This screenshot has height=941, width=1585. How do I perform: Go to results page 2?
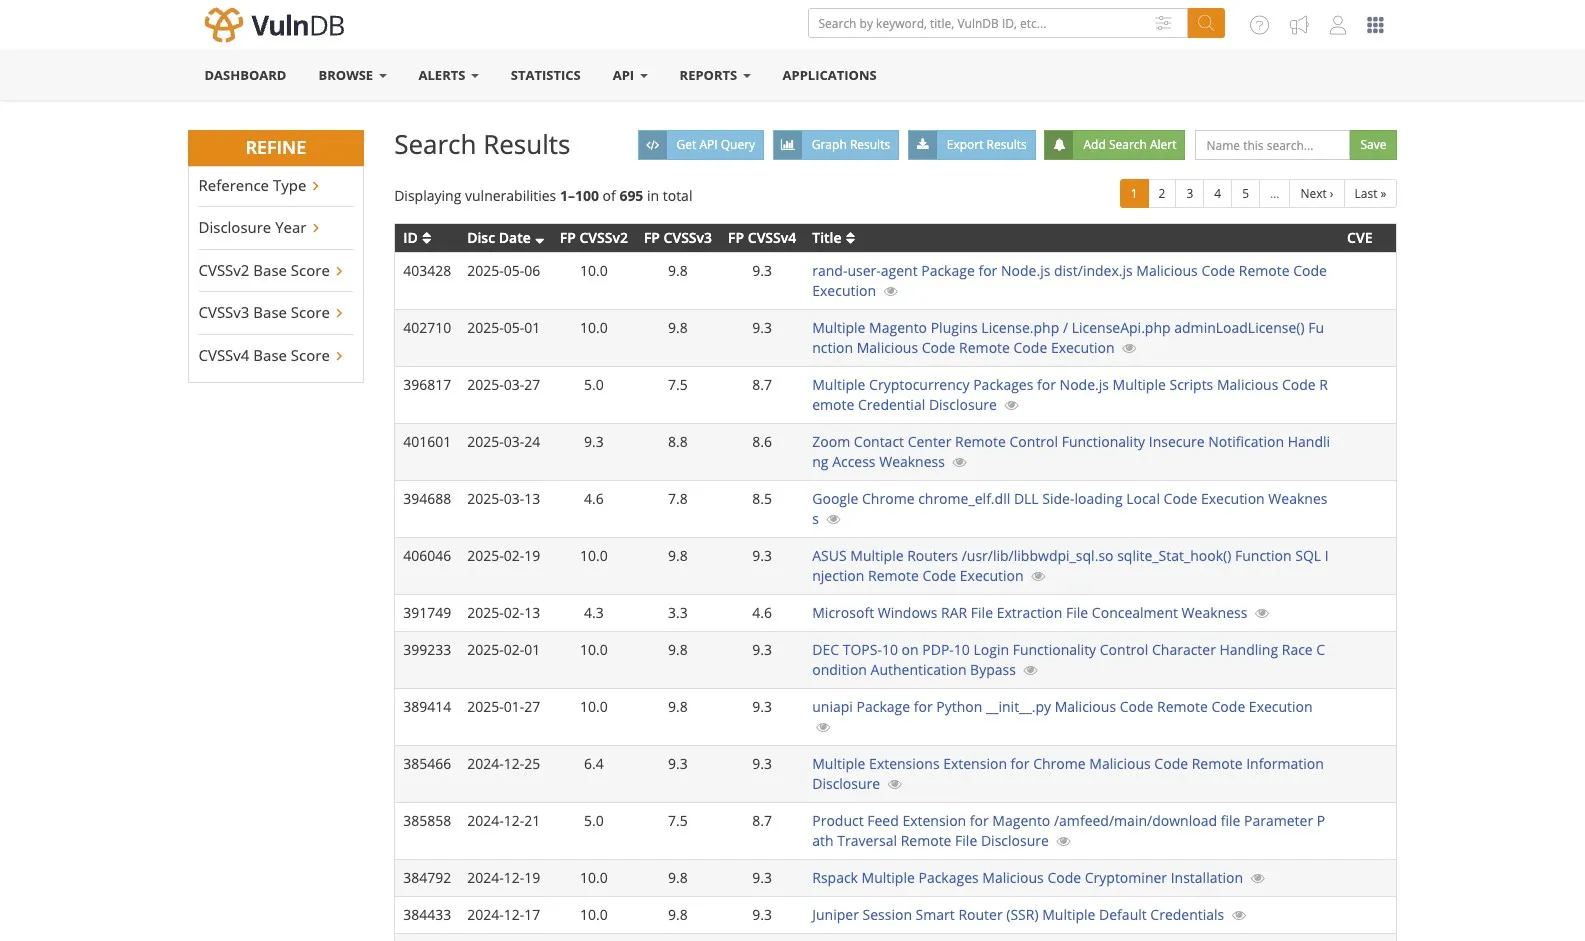point(1162,194)
